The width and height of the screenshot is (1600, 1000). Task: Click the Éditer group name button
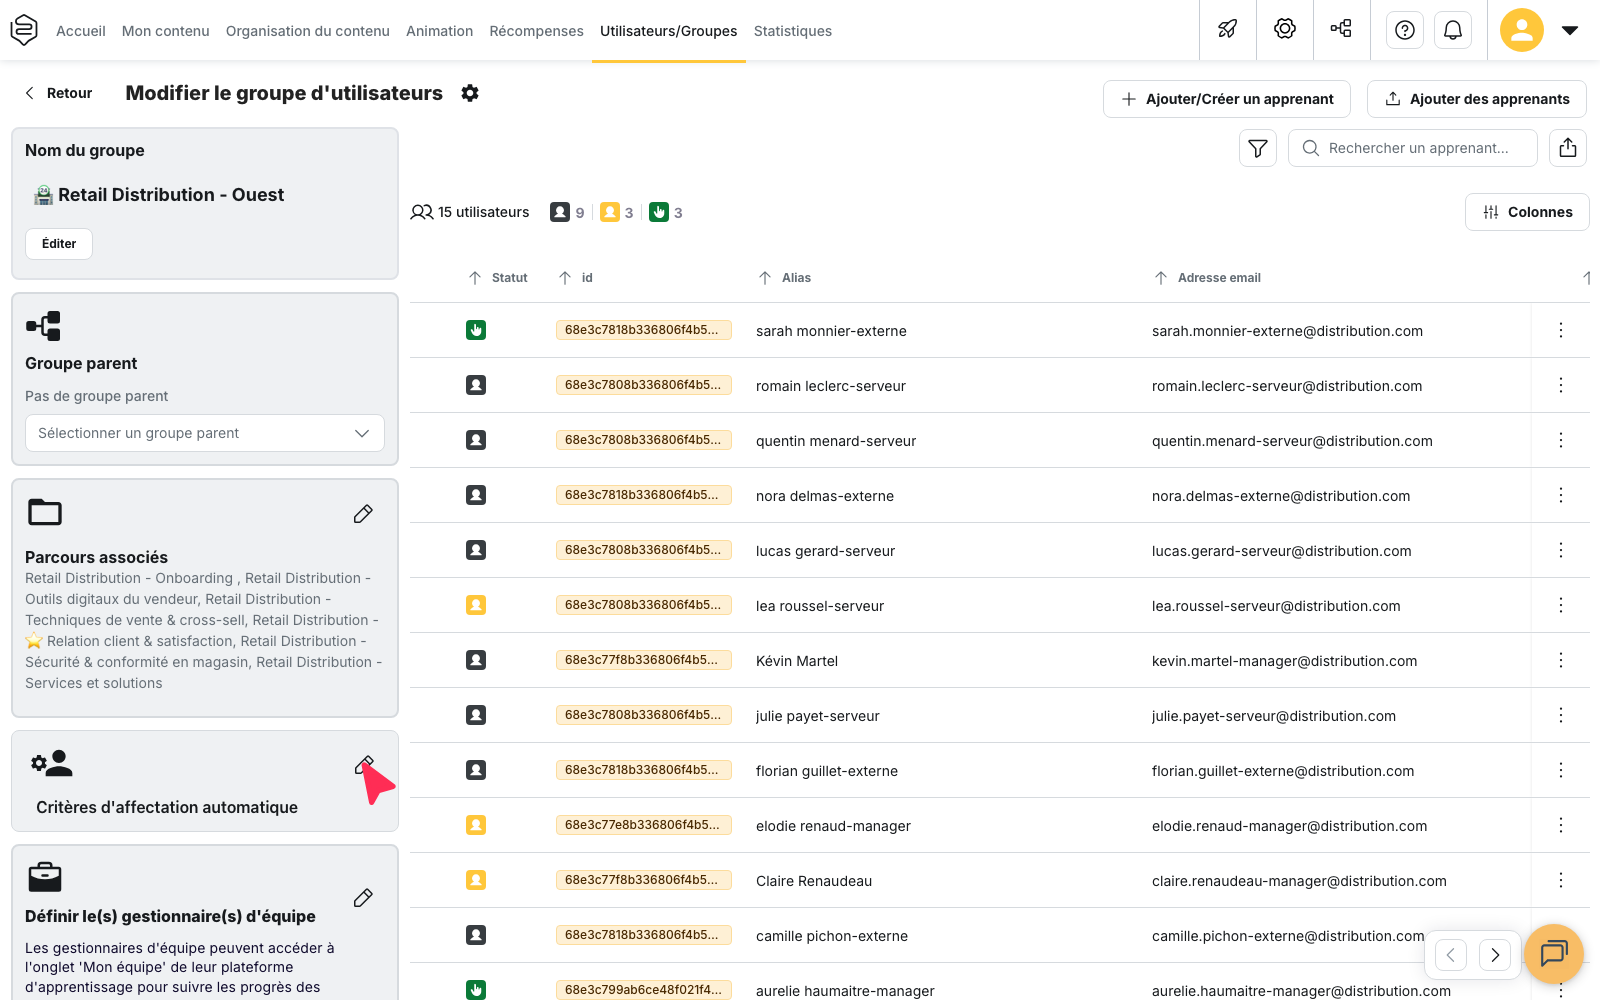(59, 244)
